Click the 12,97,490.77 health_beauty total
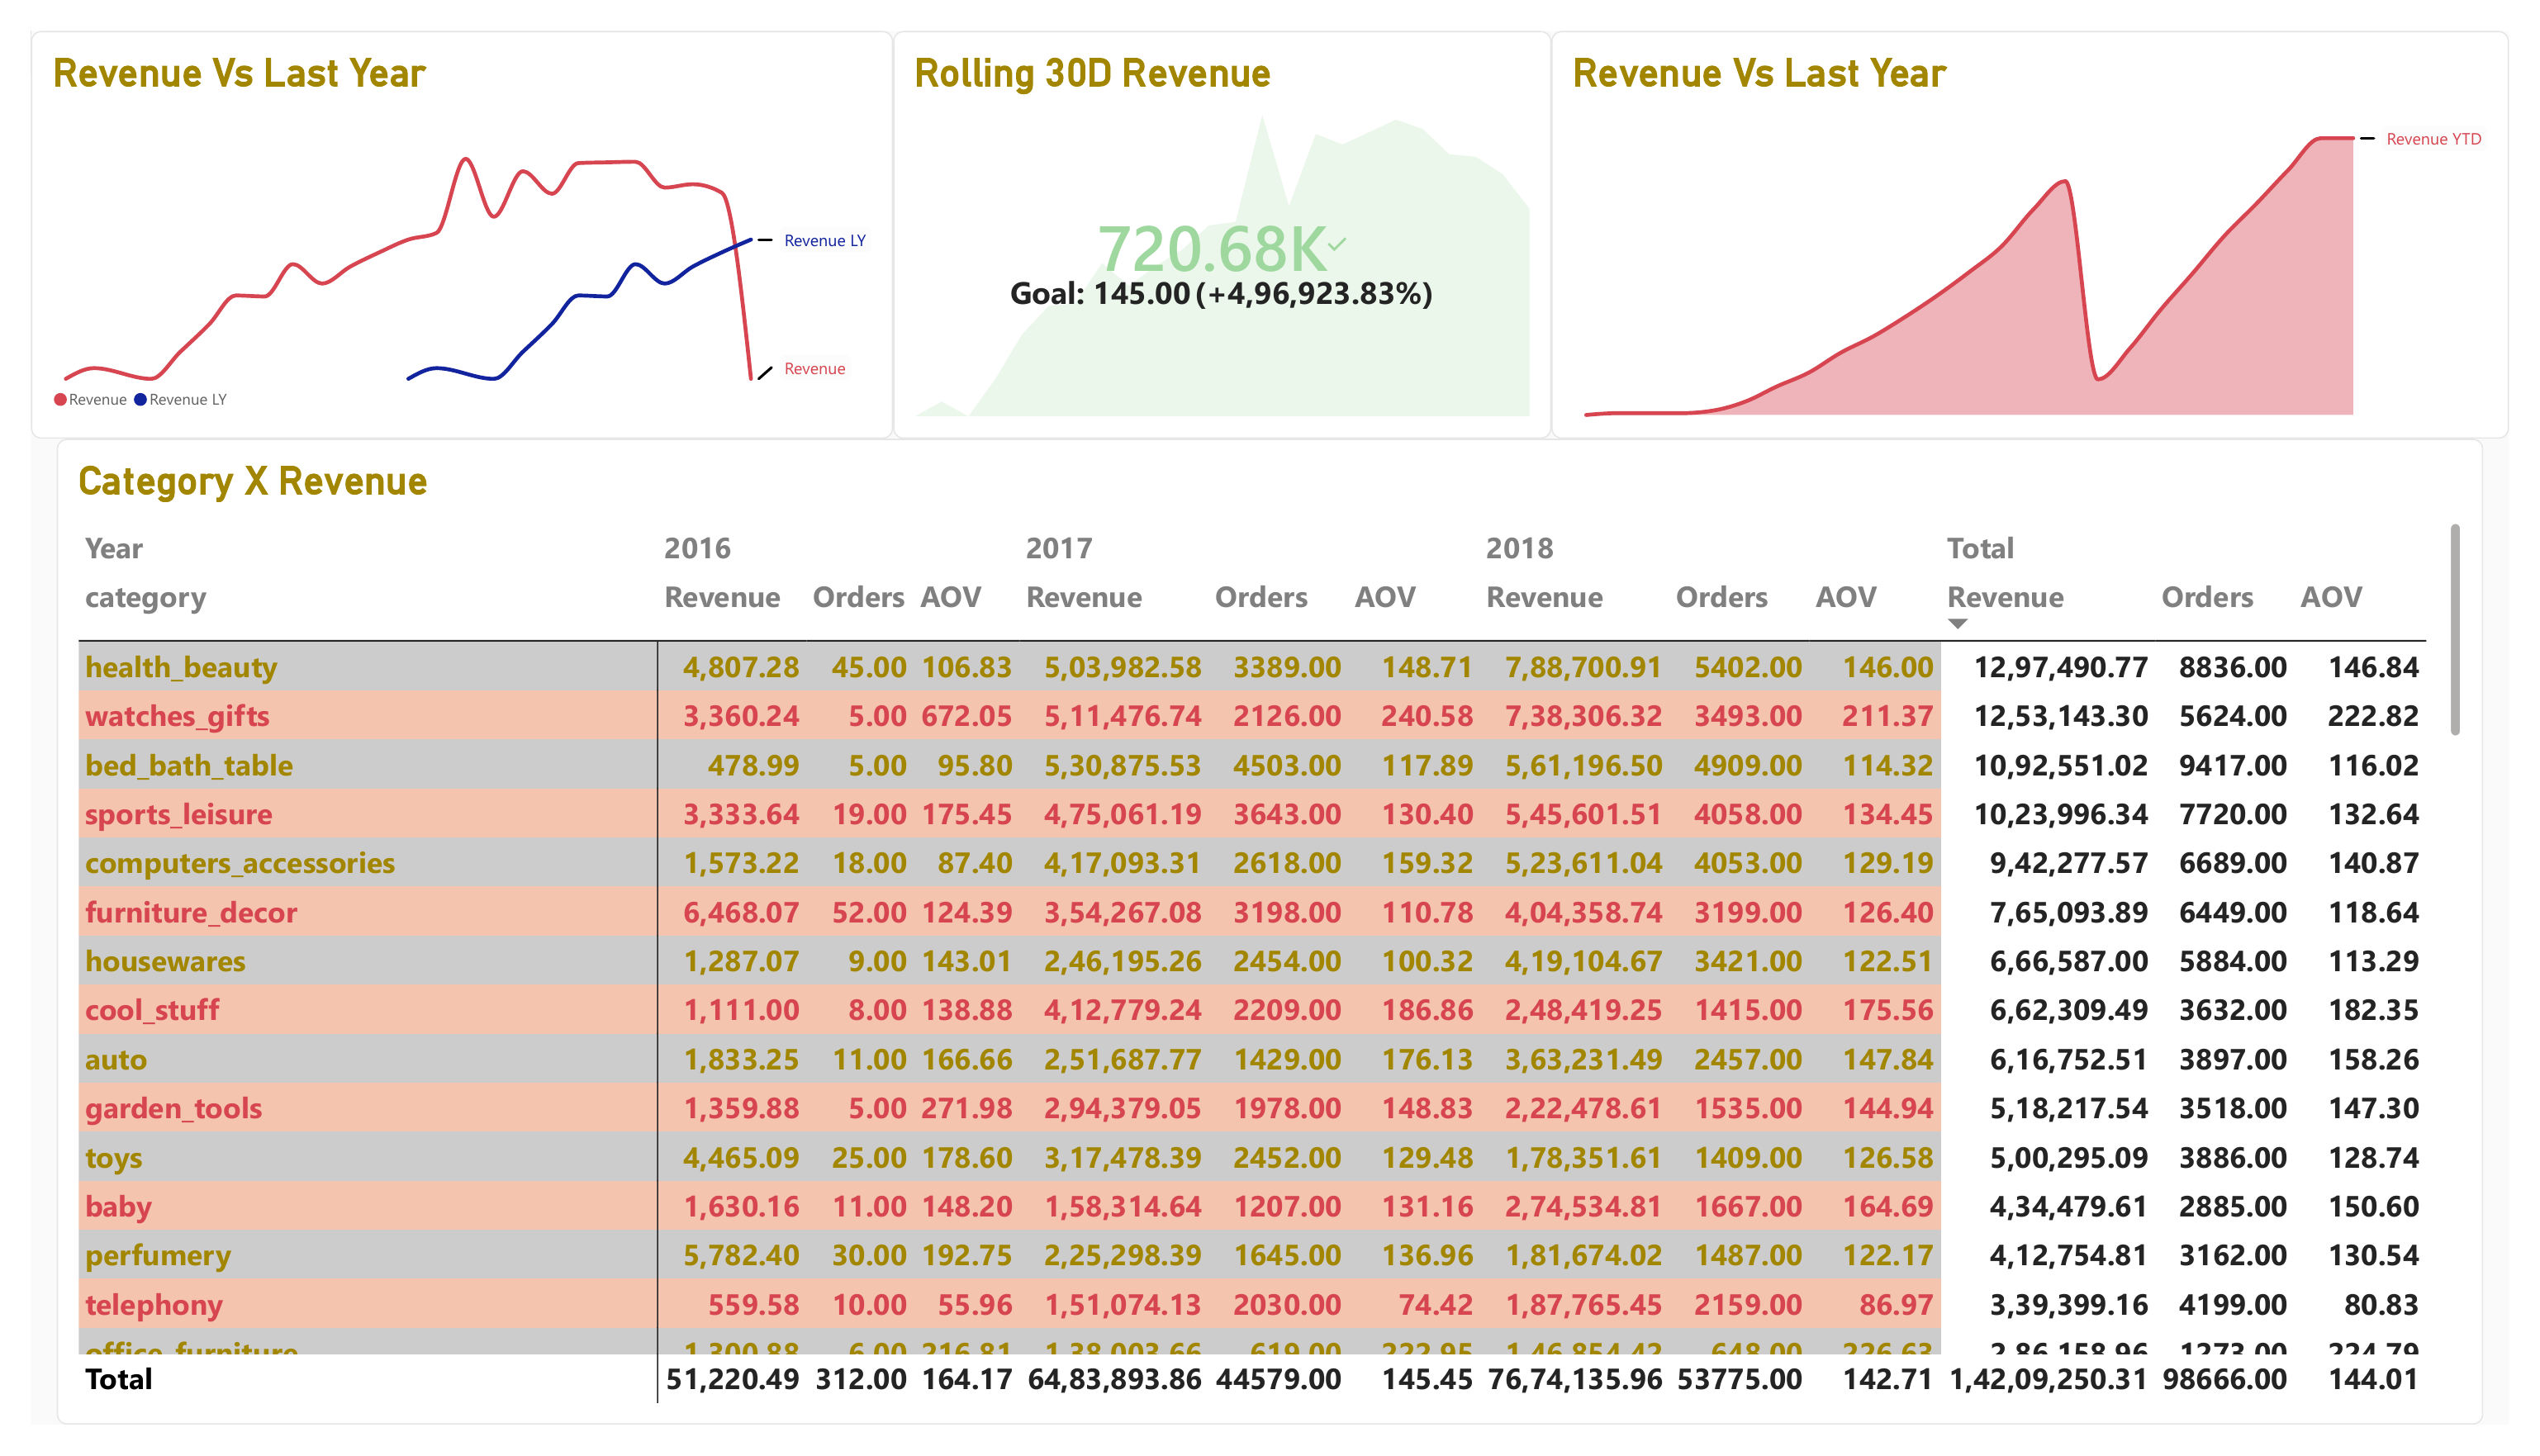 pos(2060,667)
